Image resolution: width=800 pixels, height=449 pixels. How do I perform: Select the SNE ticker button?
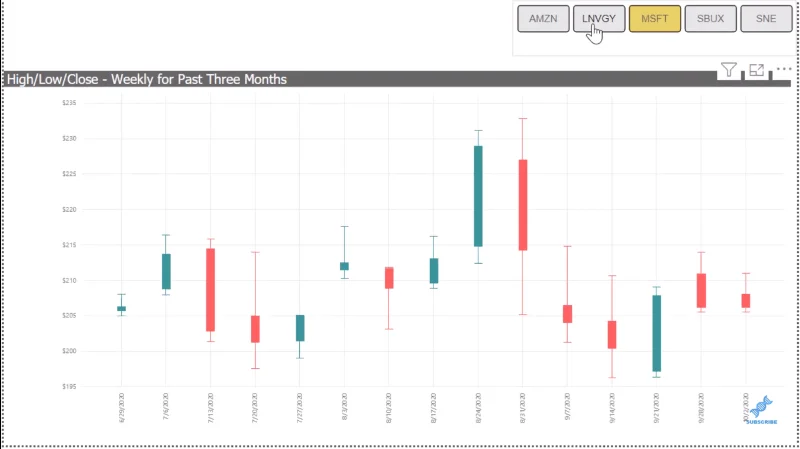pos(766,19)
